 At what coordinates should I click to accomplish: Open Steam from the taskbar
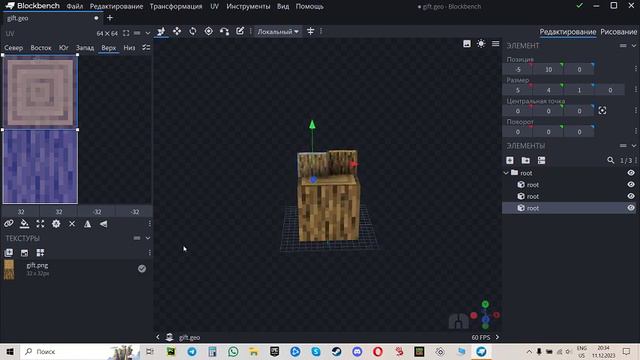pyautogui.click(x=336, y=351)
